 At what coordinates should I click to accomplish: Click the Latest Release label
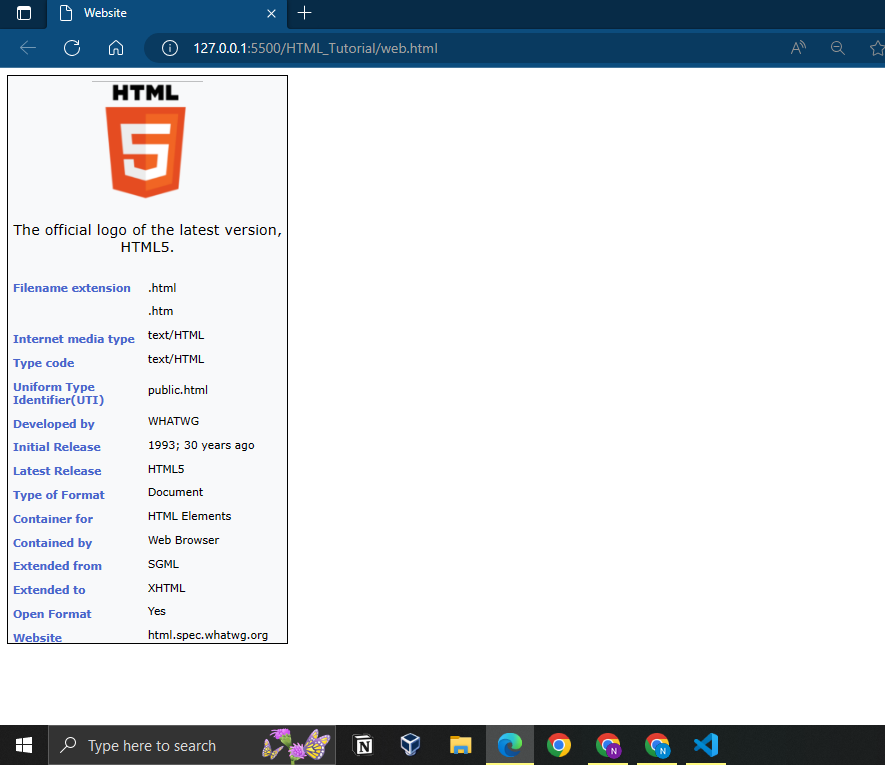tap(57, 471)
